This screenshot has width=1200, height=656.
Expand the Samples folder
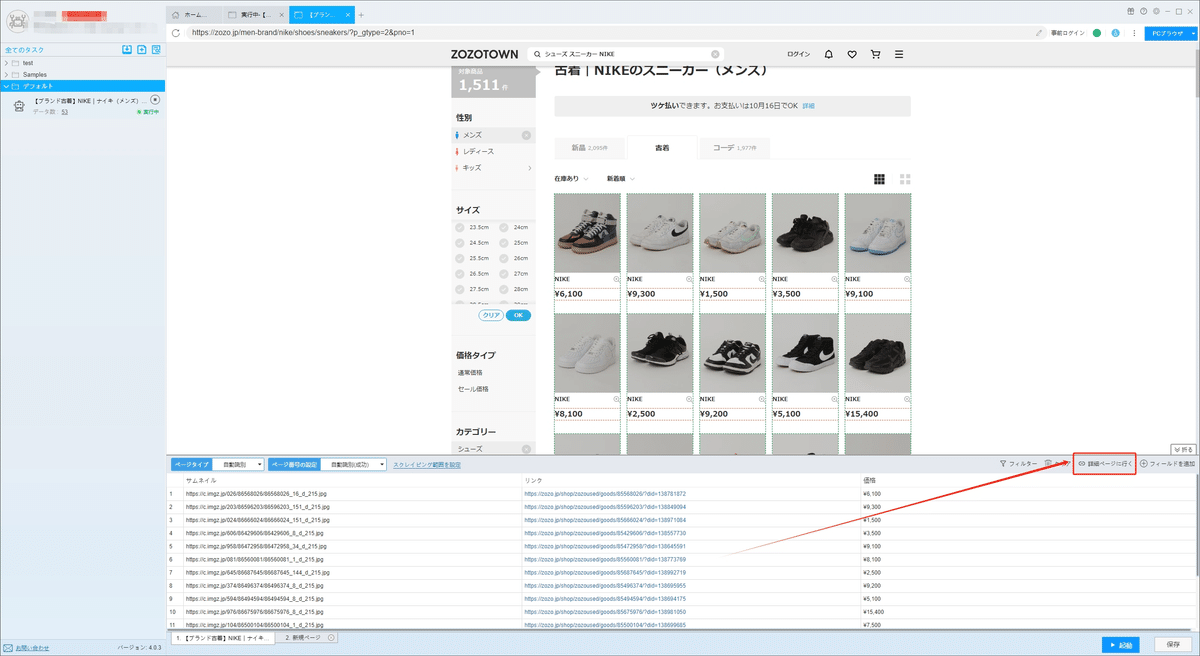point(7,75)
